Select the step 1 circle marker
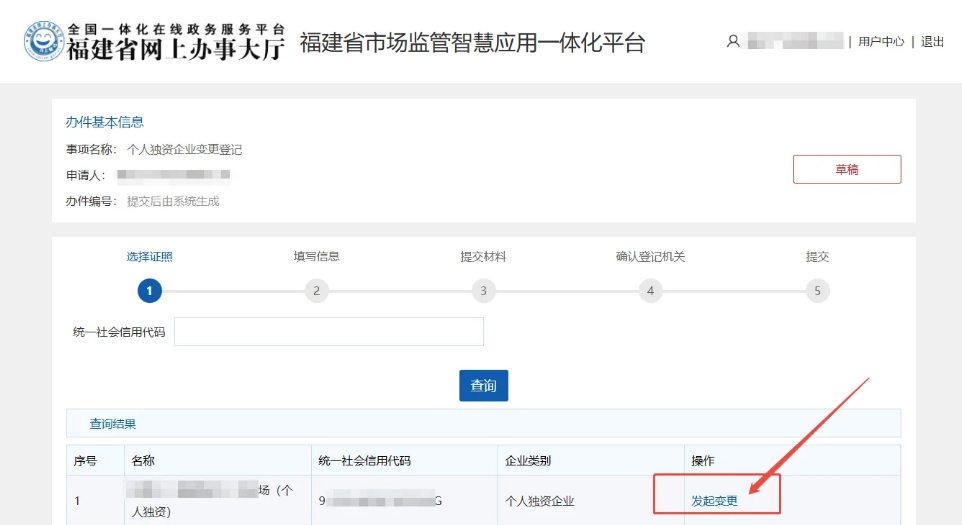The image size is (962, 525). pos(149,291)
